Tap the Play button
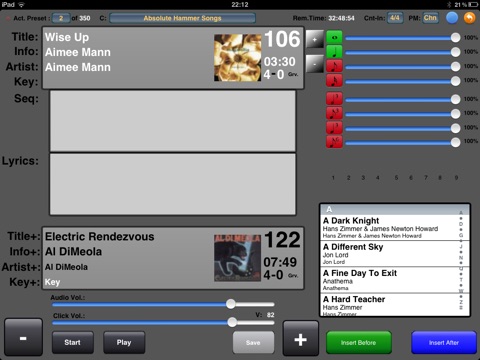The height and width of the screenshot is (360, 480). pos(124,342)
